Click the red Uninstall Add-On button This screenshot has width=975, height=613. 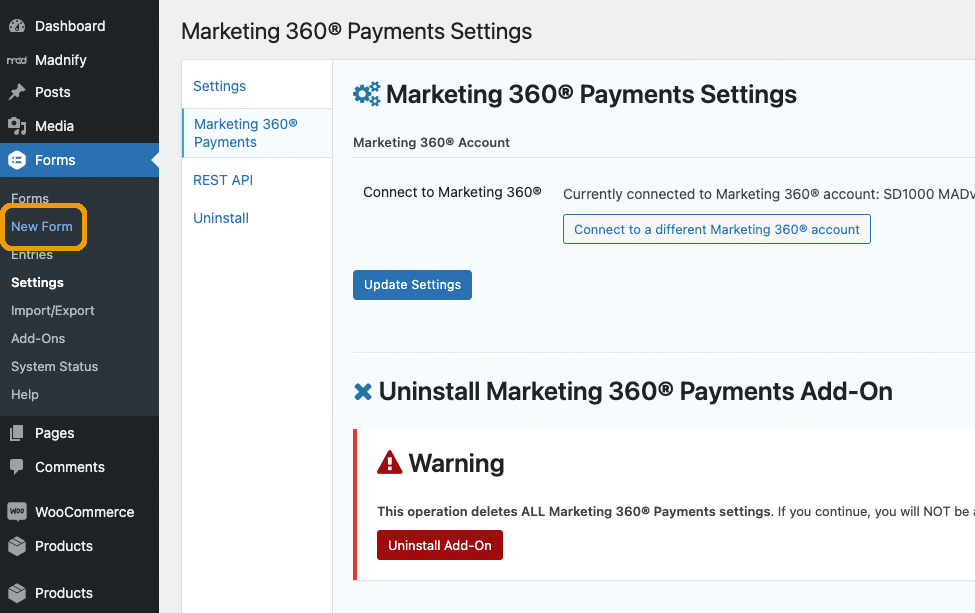click(440, 545)
